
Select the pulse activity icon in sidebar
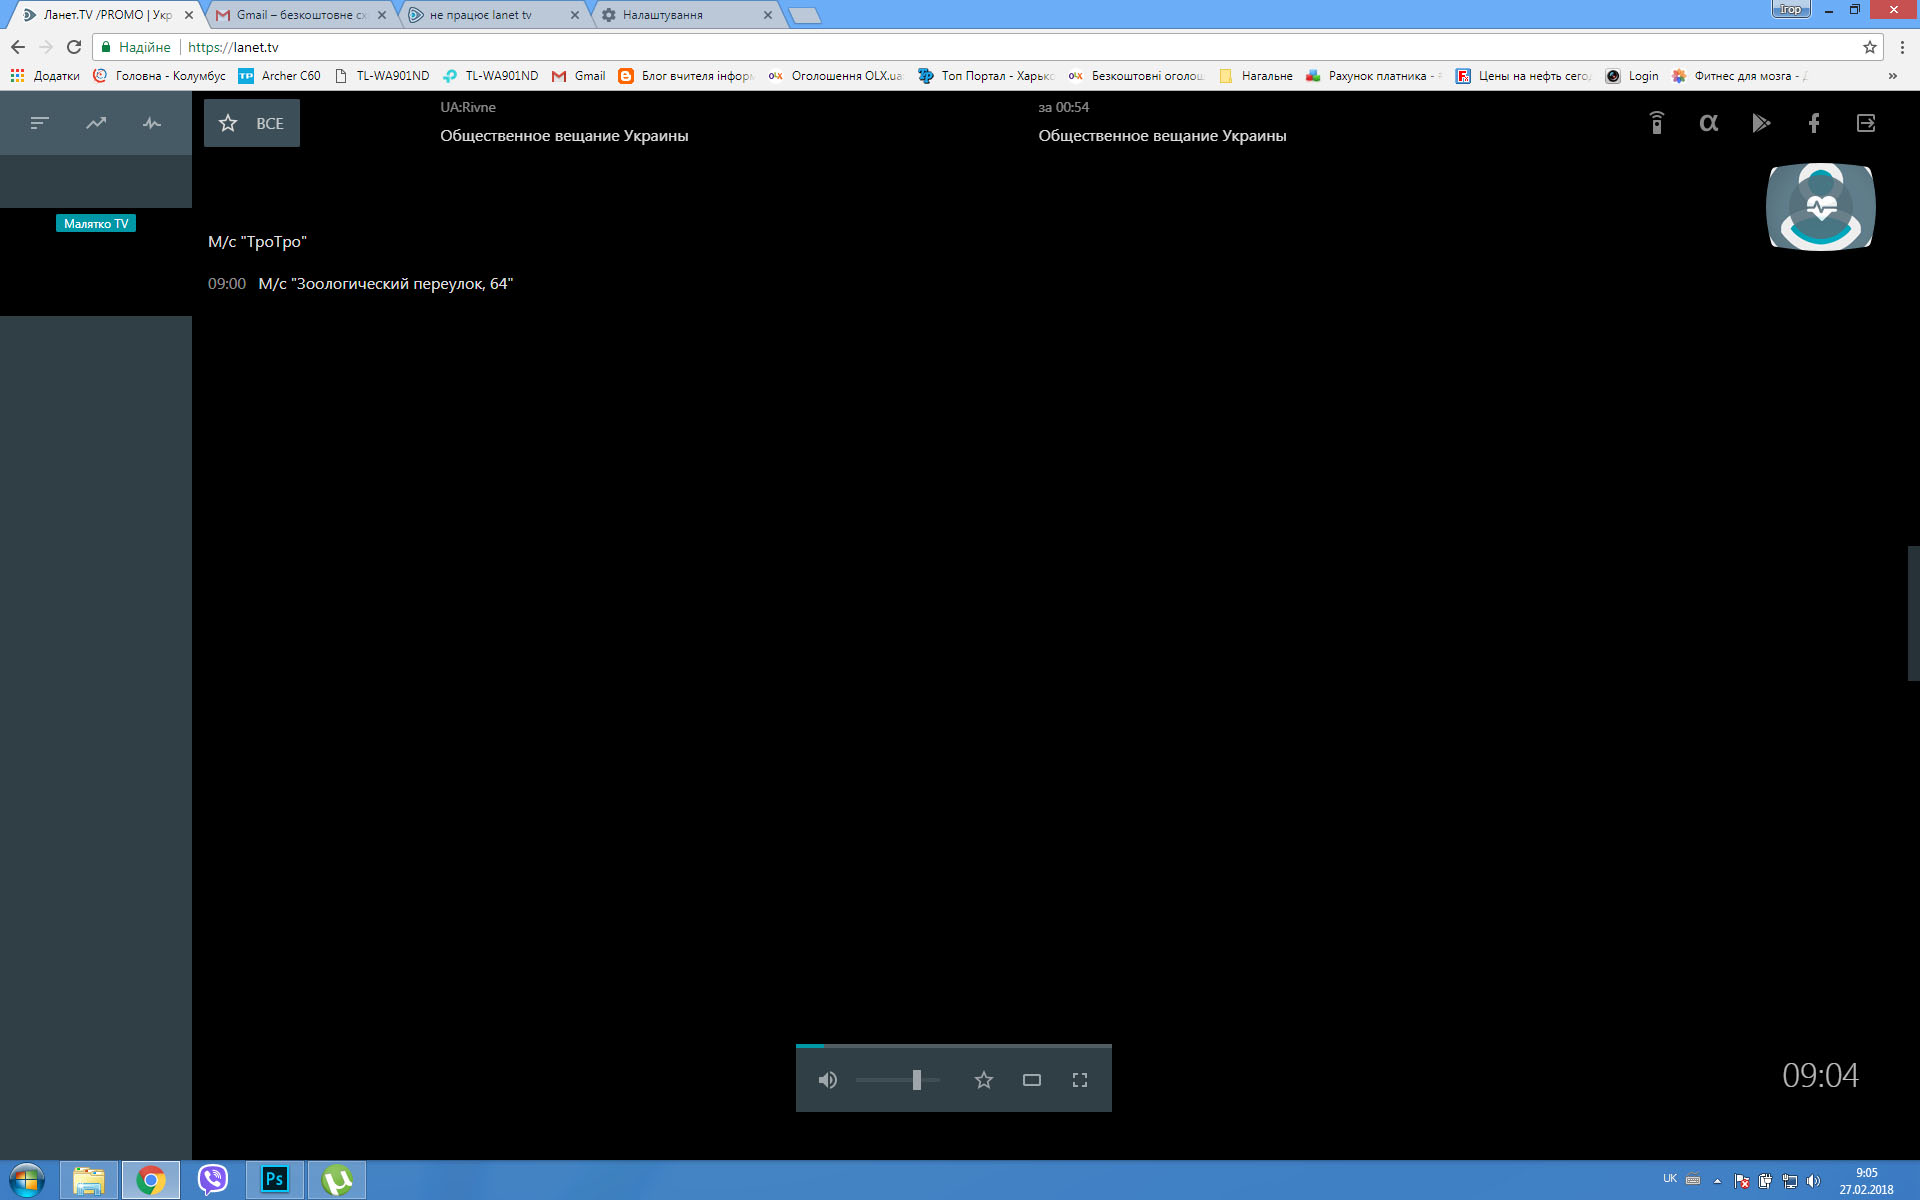(152, 123)
